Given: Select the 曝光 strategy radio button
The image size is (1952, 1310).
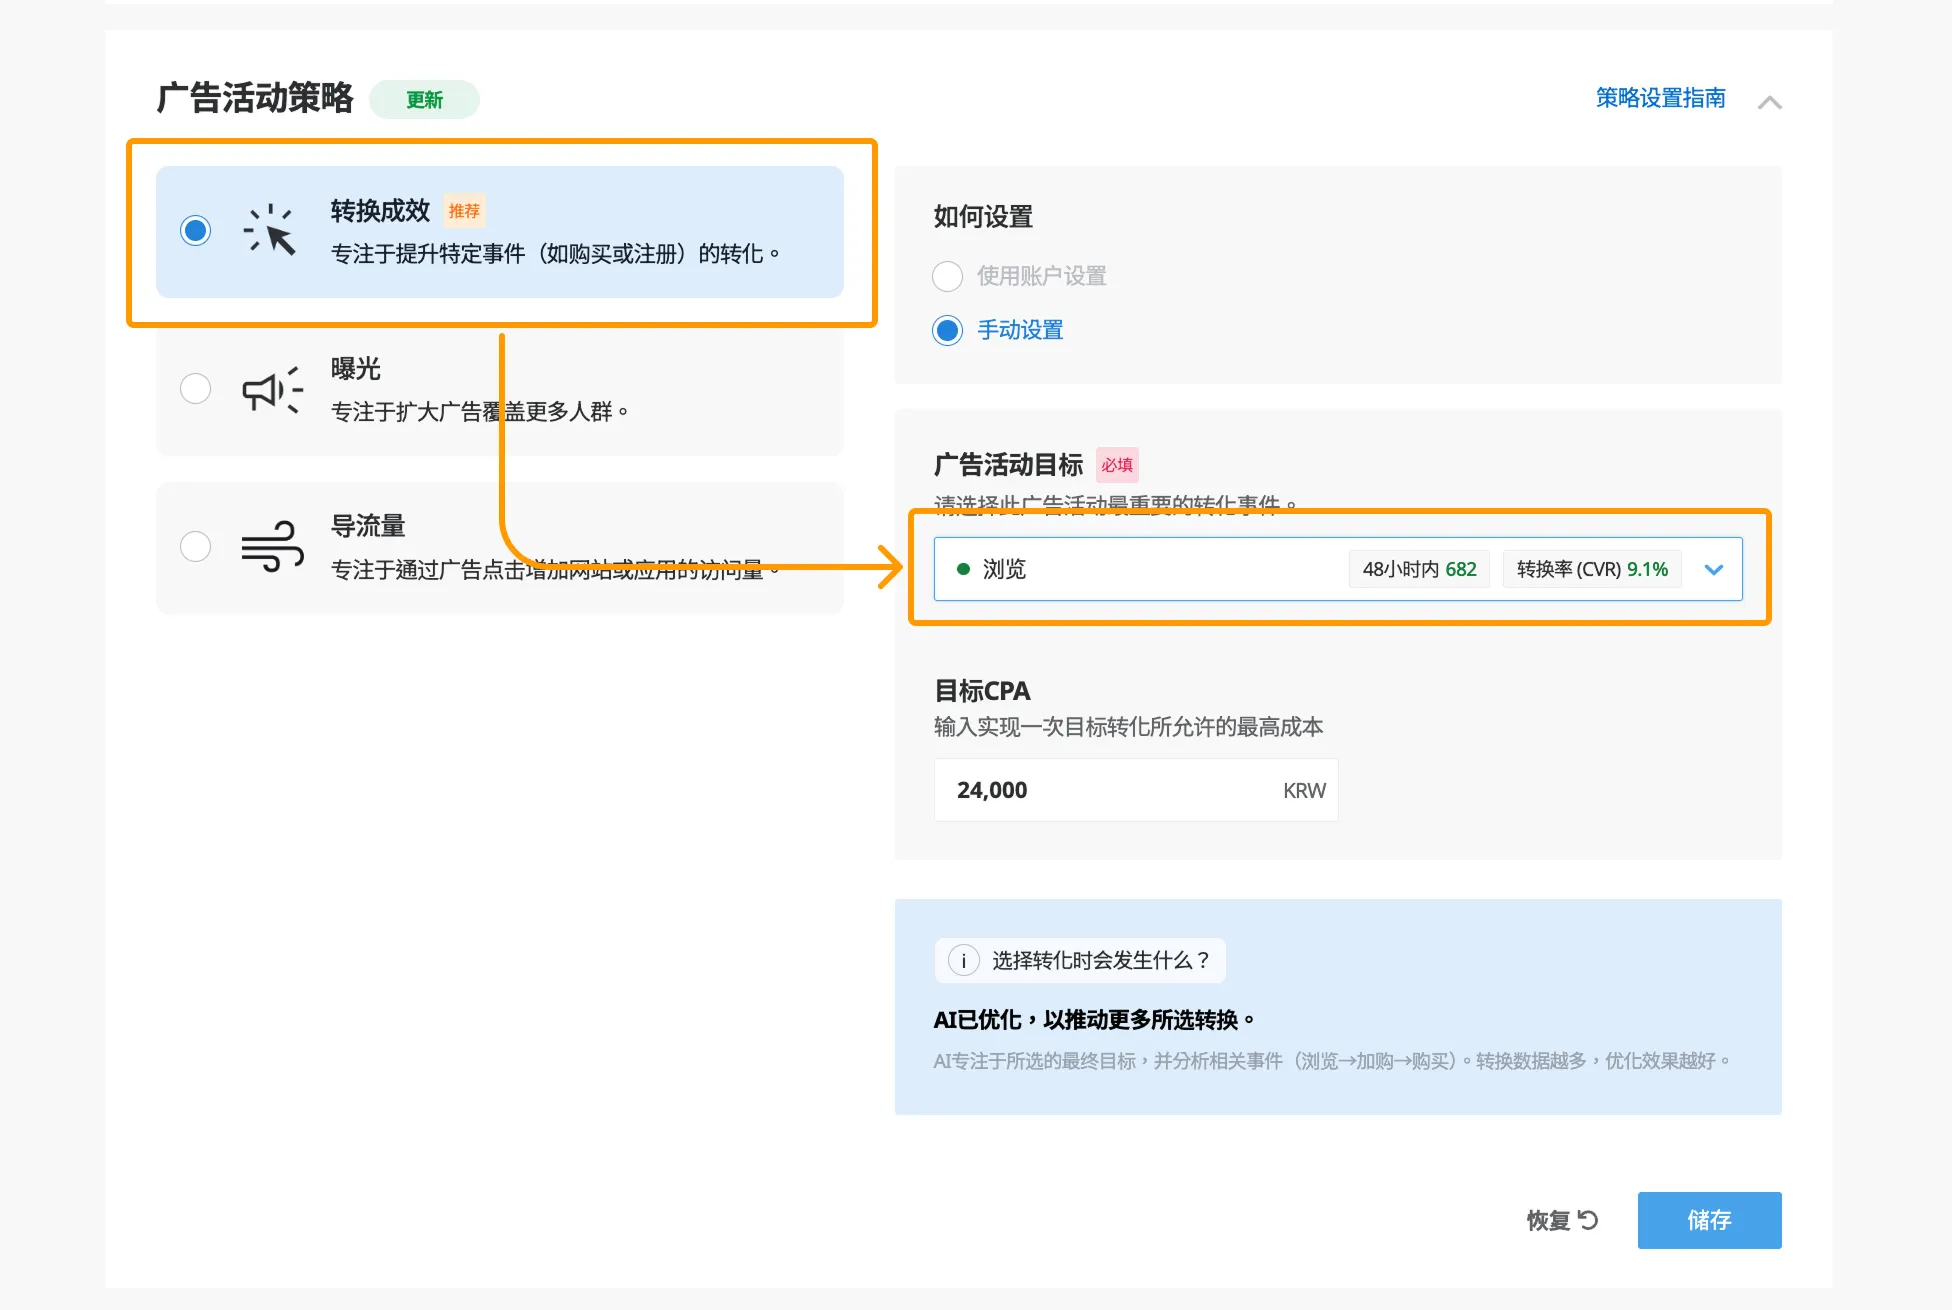Looking at the screenshot, I should [196, 389].
